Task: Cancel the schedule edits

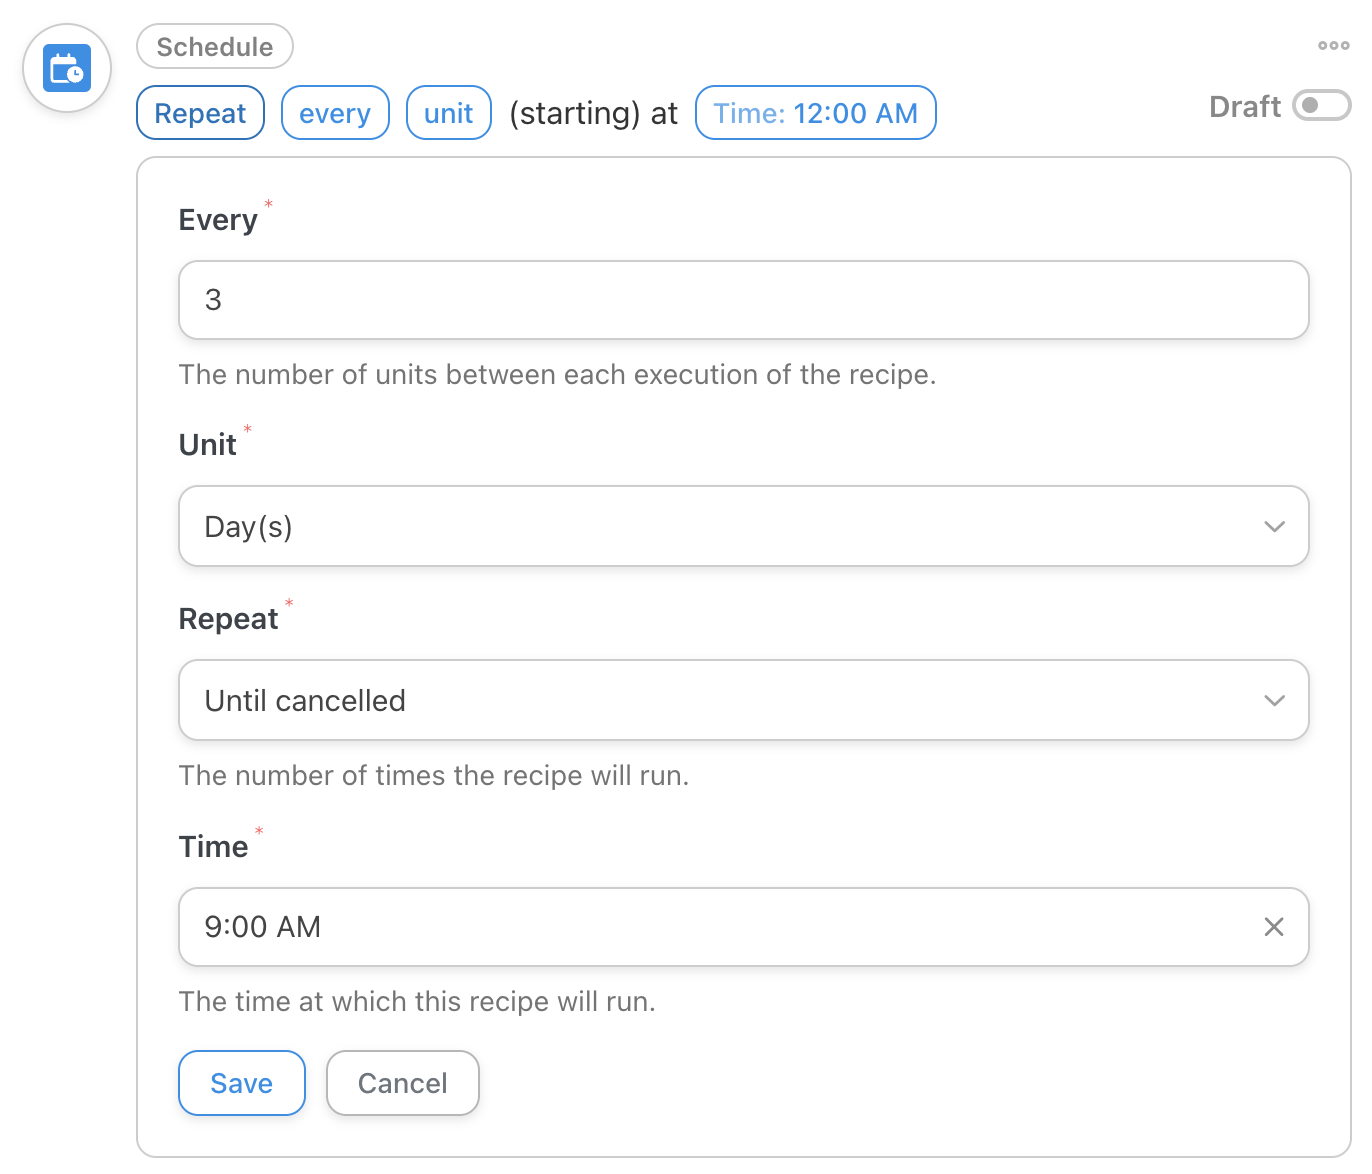Action: [402, 1083]
